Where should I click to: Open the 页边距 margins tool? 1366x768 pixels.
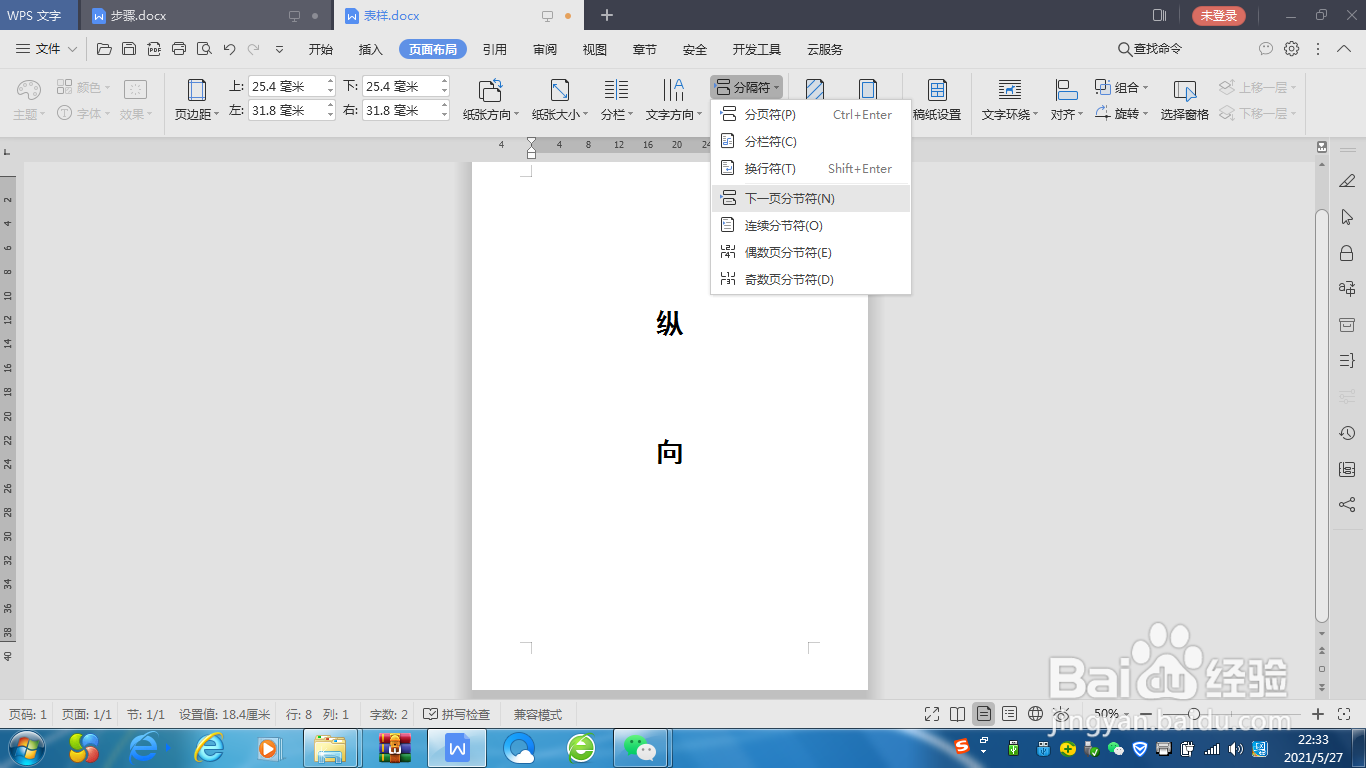[197, 100]
